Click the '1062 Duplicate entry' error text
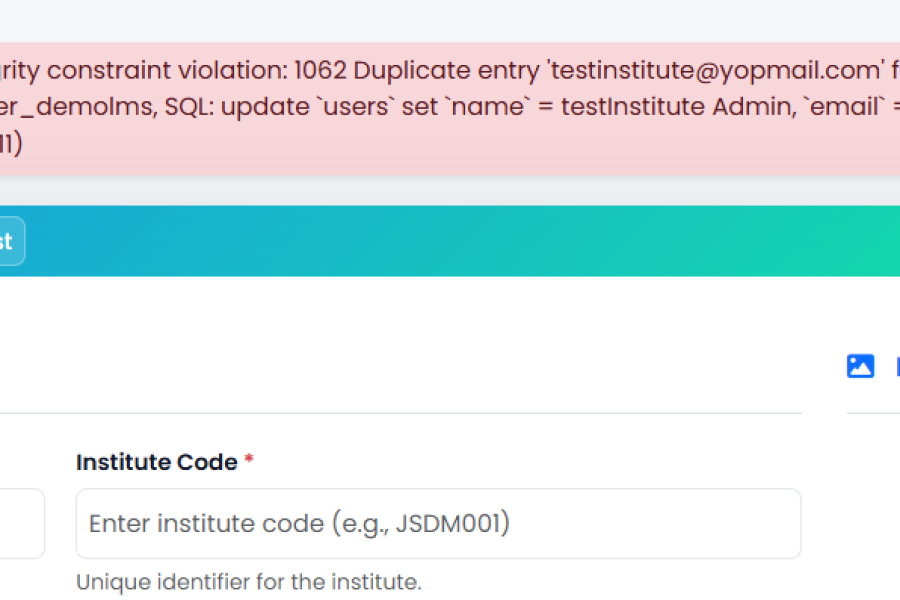Viewport: 900px width, 600px height. (x=418, y=71)
